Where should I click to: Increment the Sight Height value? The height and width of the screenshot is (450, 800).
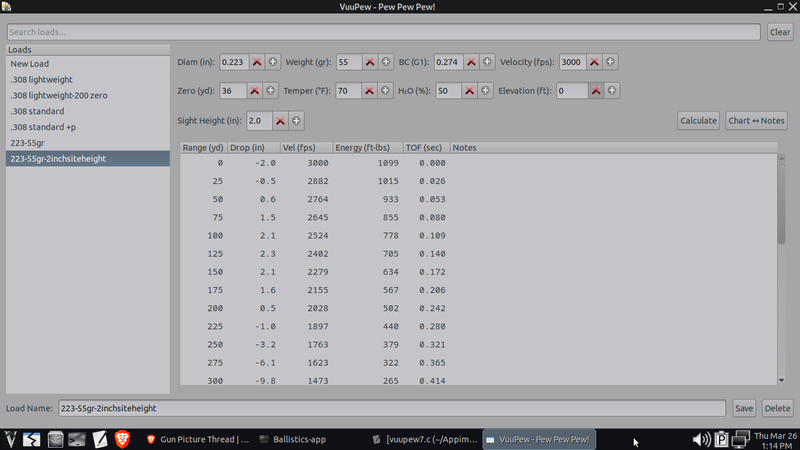[297, 121]
